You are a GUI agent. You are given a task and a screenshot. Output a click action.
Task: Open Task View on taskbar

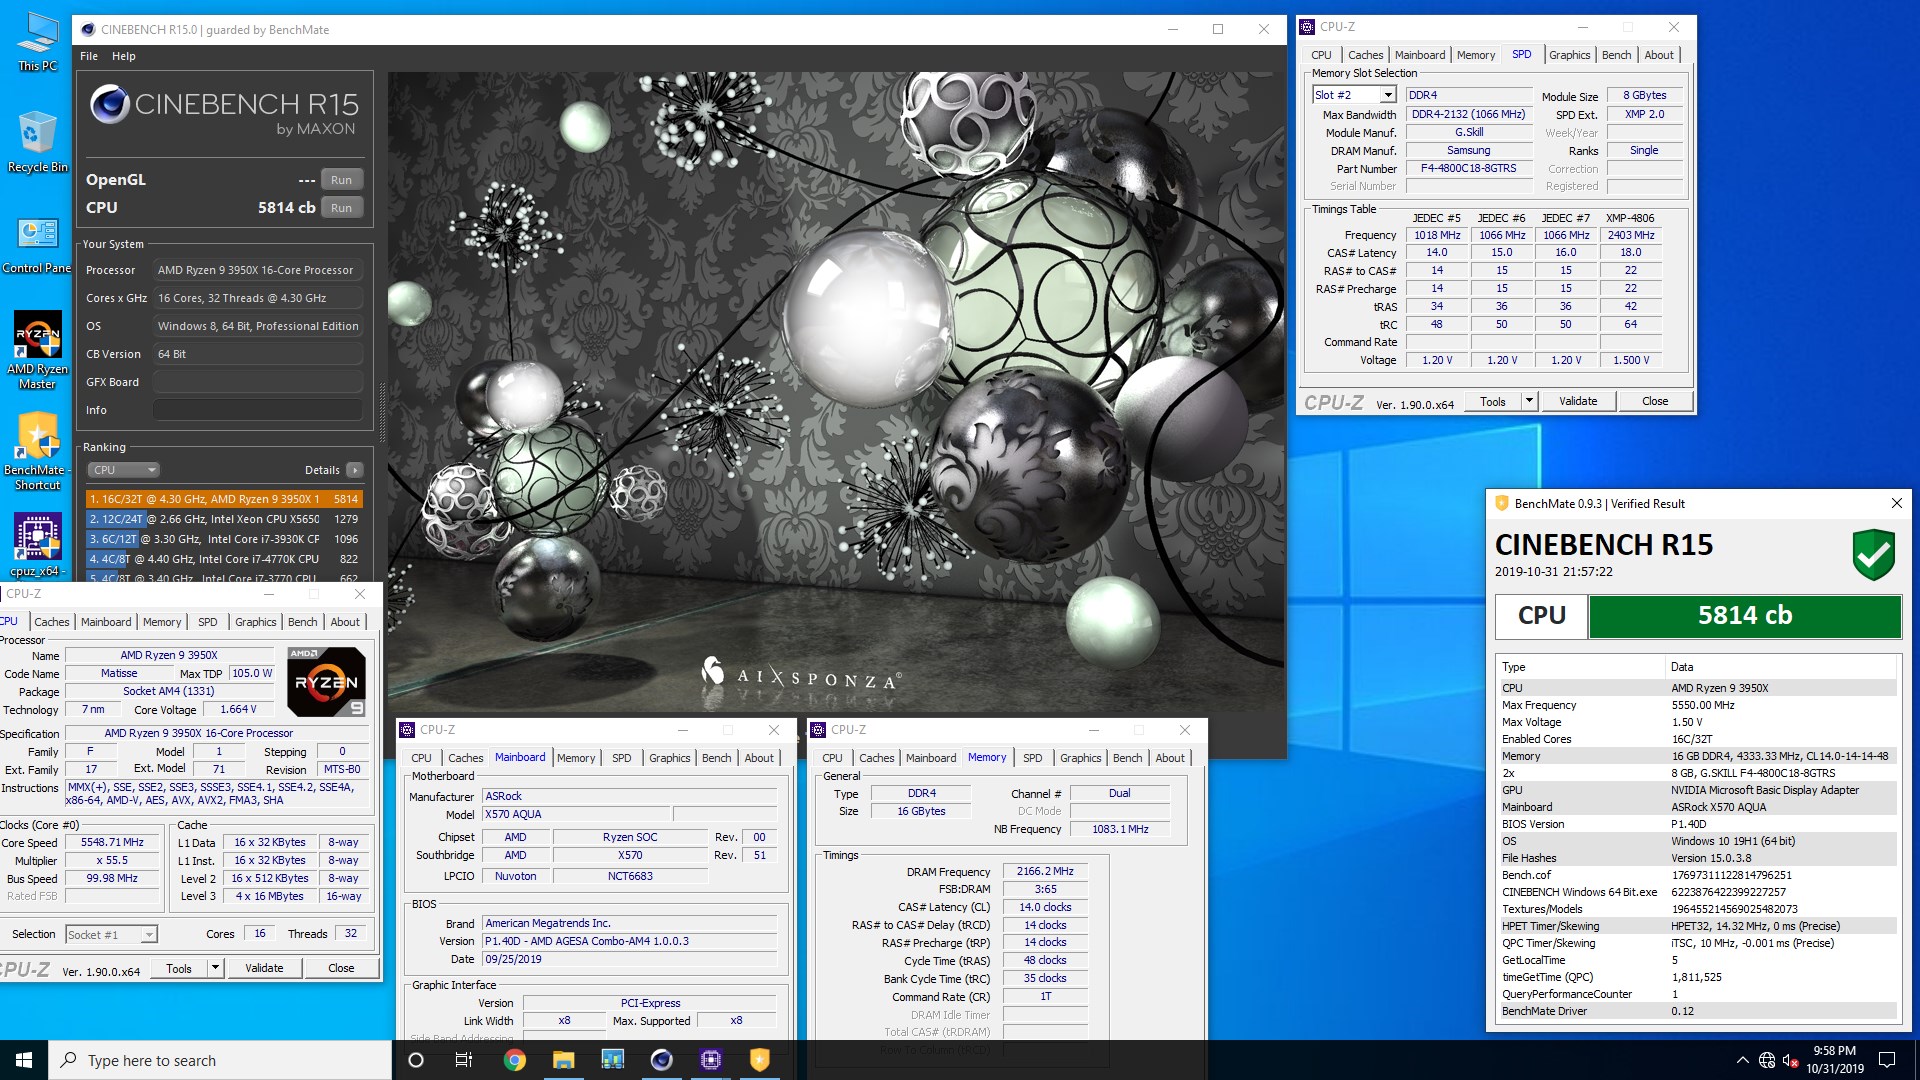[464, 1060]
